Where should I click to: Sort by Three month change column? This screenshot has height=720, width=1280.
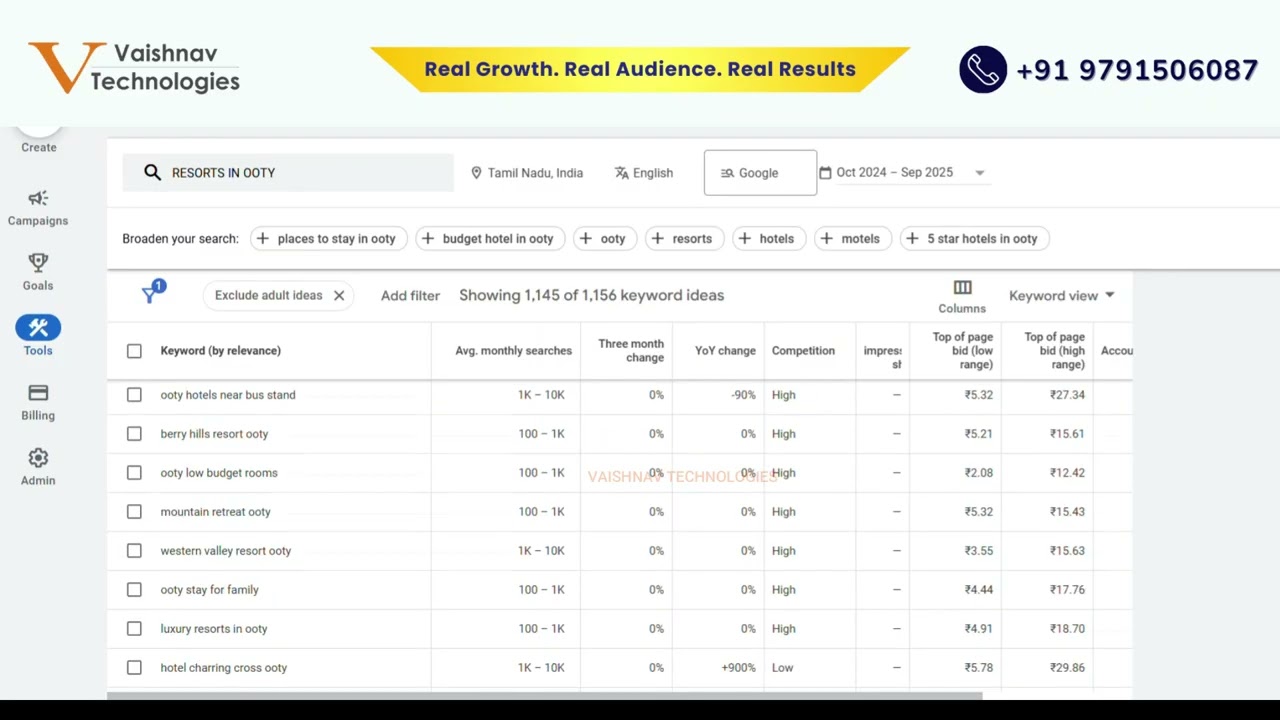click(x=631, y=351)
